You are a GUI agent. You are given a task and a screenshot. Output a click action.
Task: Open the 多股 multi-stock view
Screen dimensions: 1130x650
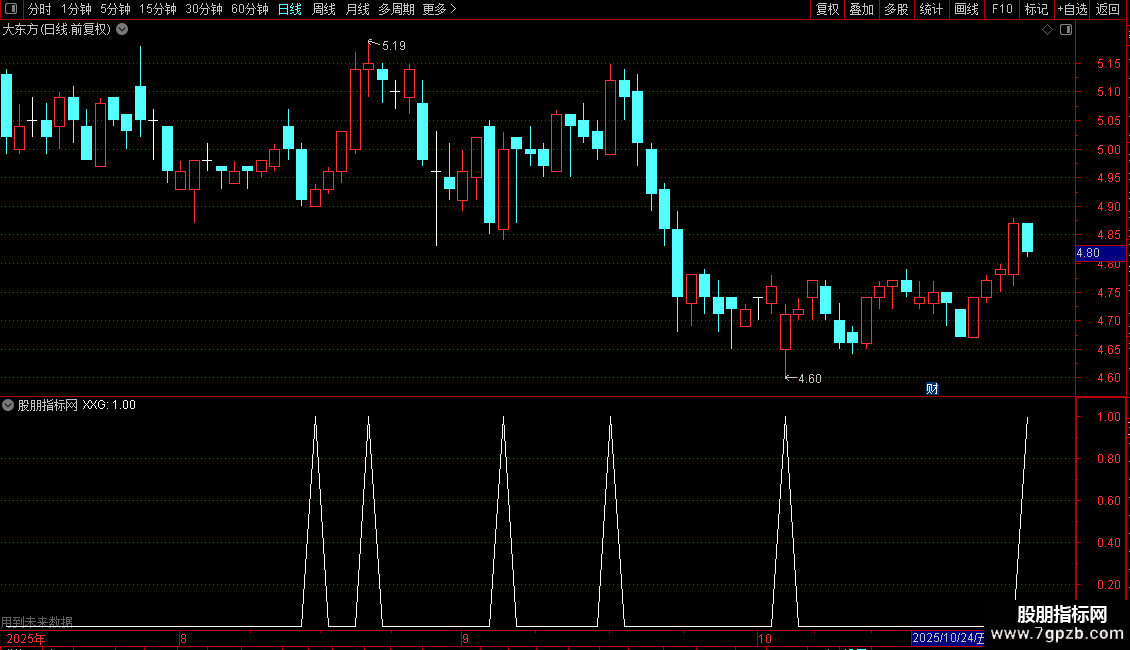click(x=896, y=9)
